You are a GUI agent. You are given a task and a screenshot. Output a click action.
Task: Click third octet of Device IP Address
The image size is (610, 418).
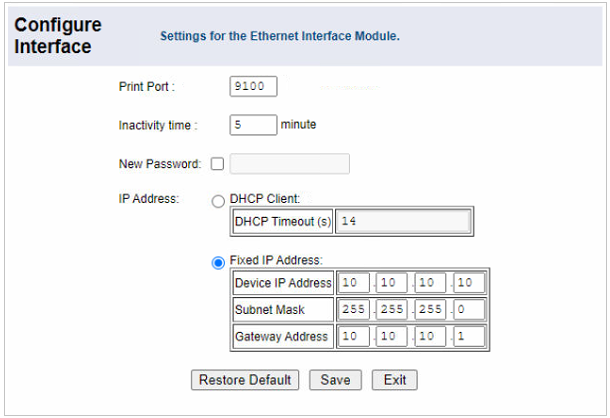(431, 284)
